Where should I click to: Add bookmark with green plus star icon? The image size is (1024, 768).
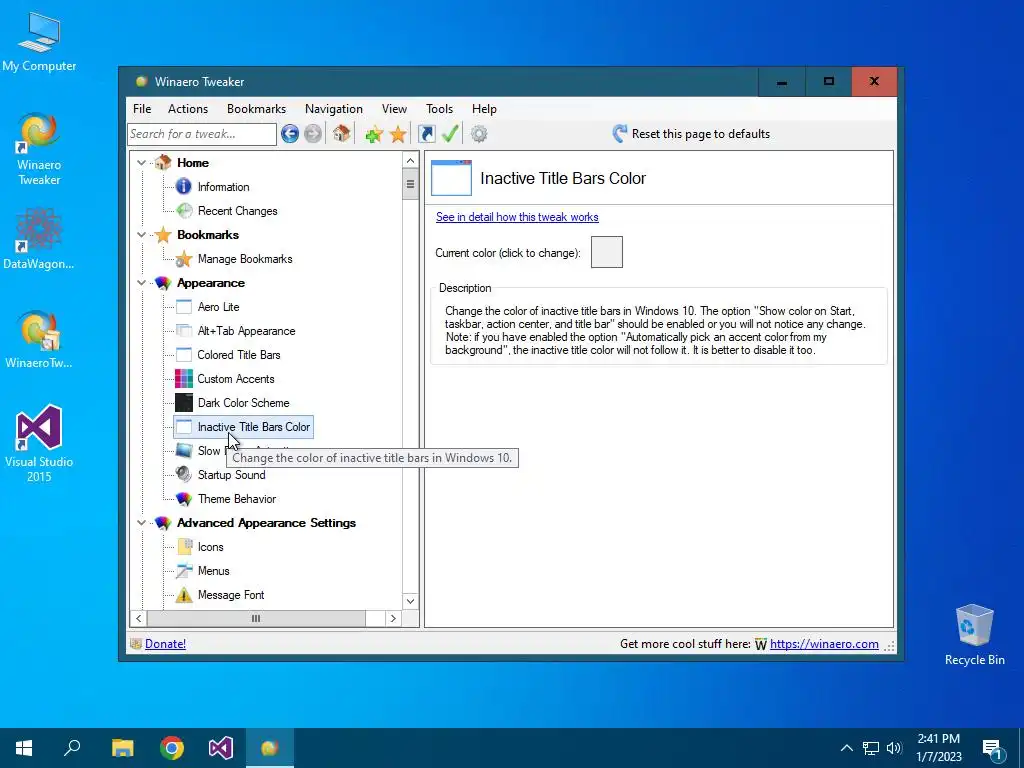pyautogui.click(x=374, y=135)
